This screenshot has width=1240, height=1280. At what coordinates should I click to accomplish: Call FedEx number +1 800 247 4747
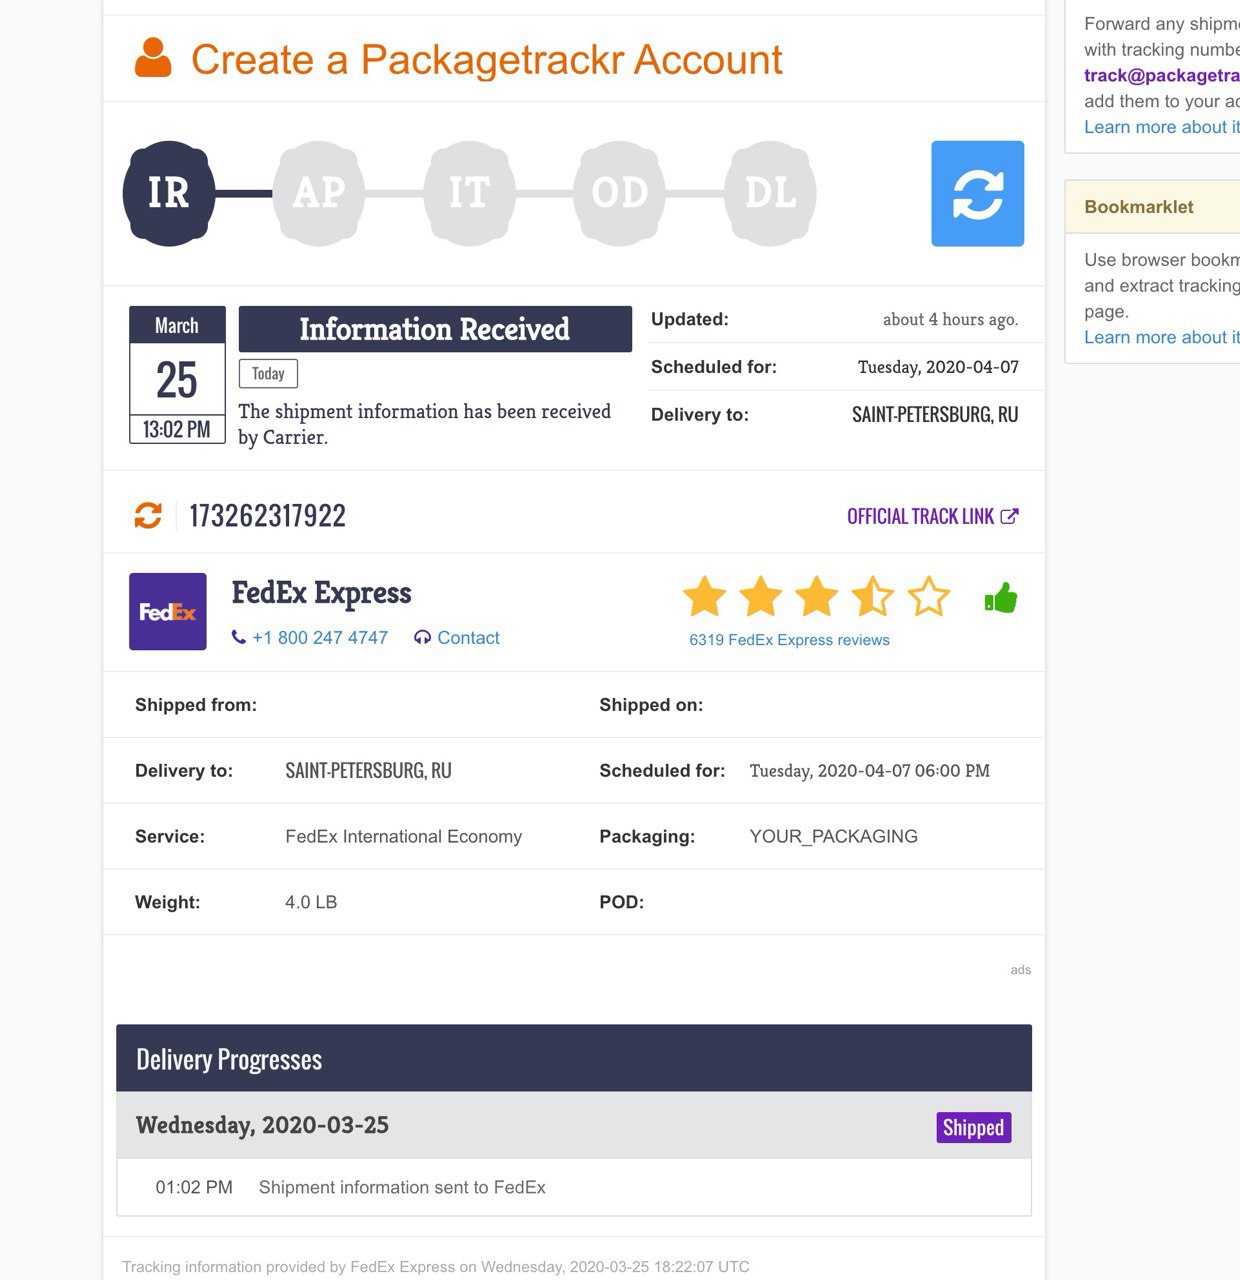(320, 638)
